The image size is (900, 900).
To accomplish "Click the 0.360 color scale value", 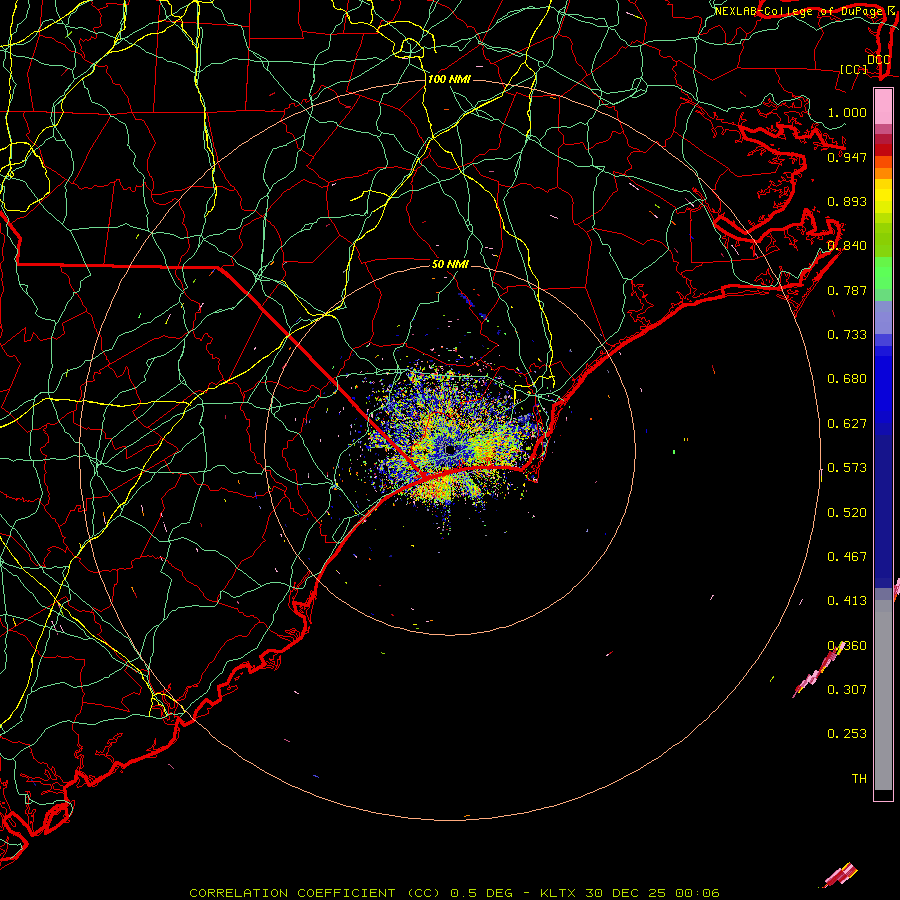I will pyautogui.click(x=847, y=646).
